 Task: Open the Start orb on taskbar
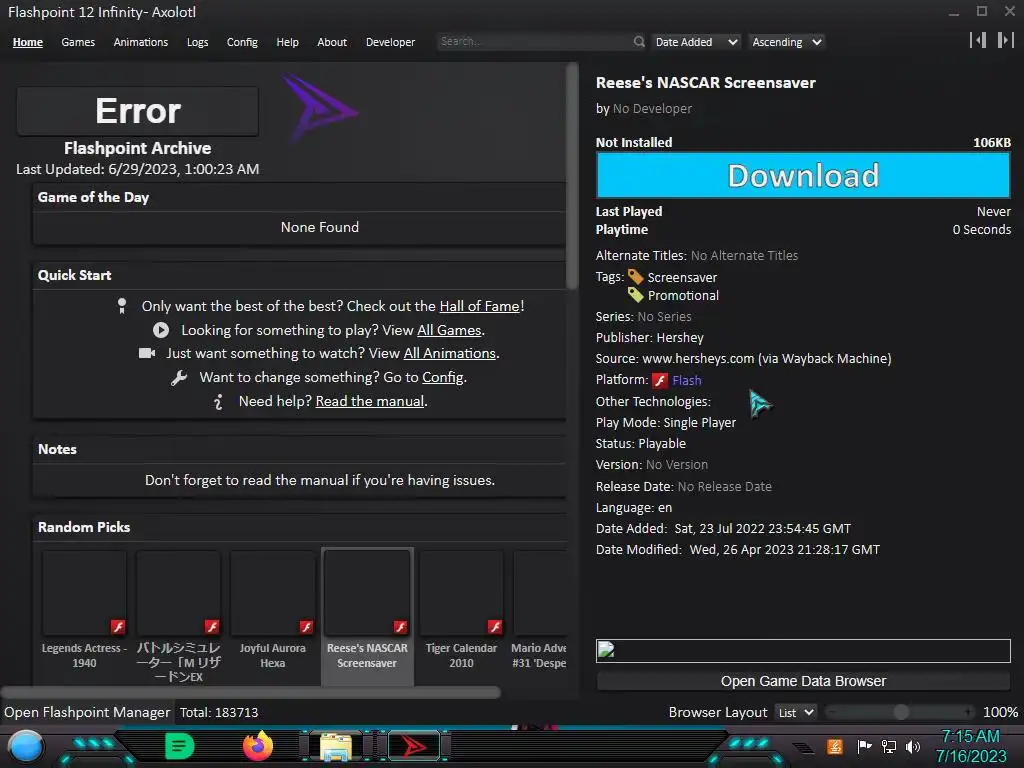coord(26,746)
